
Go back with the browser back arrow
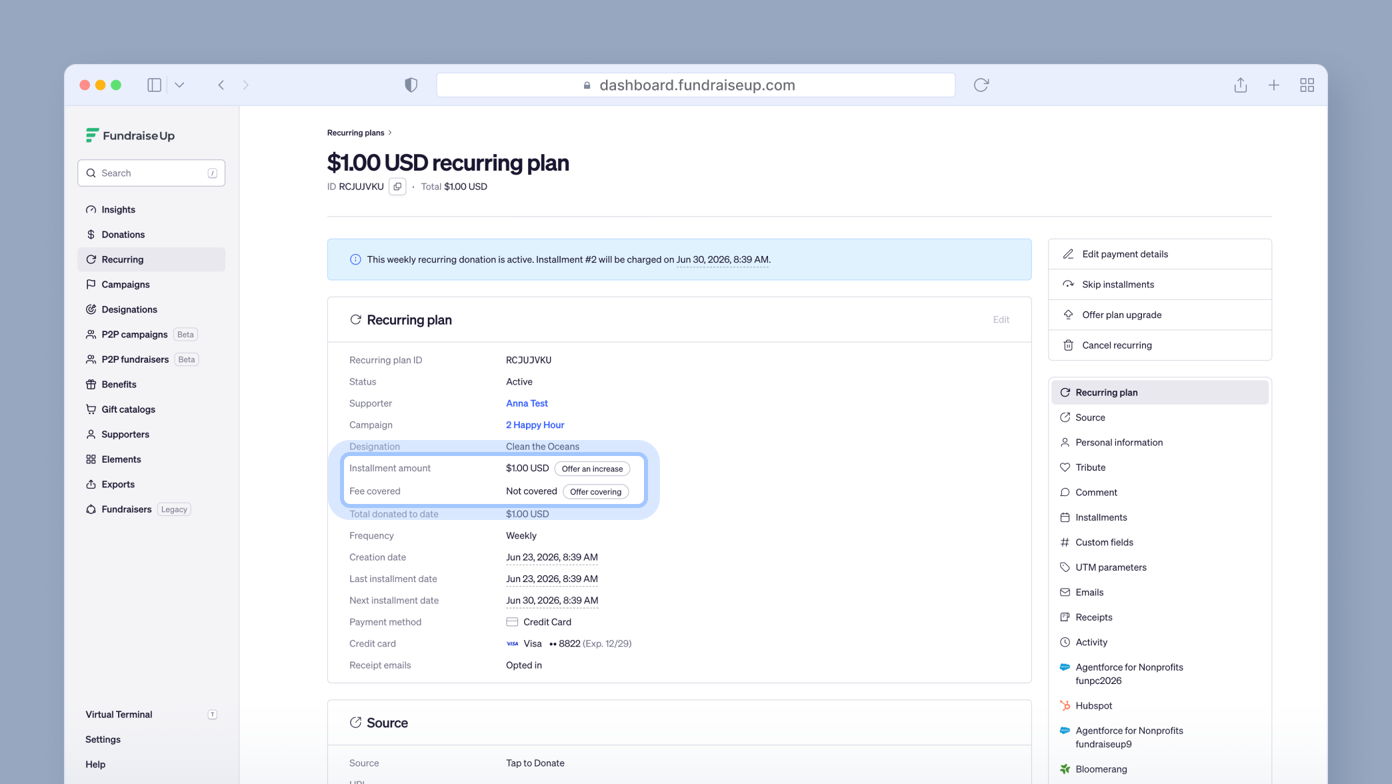point(221,85)
